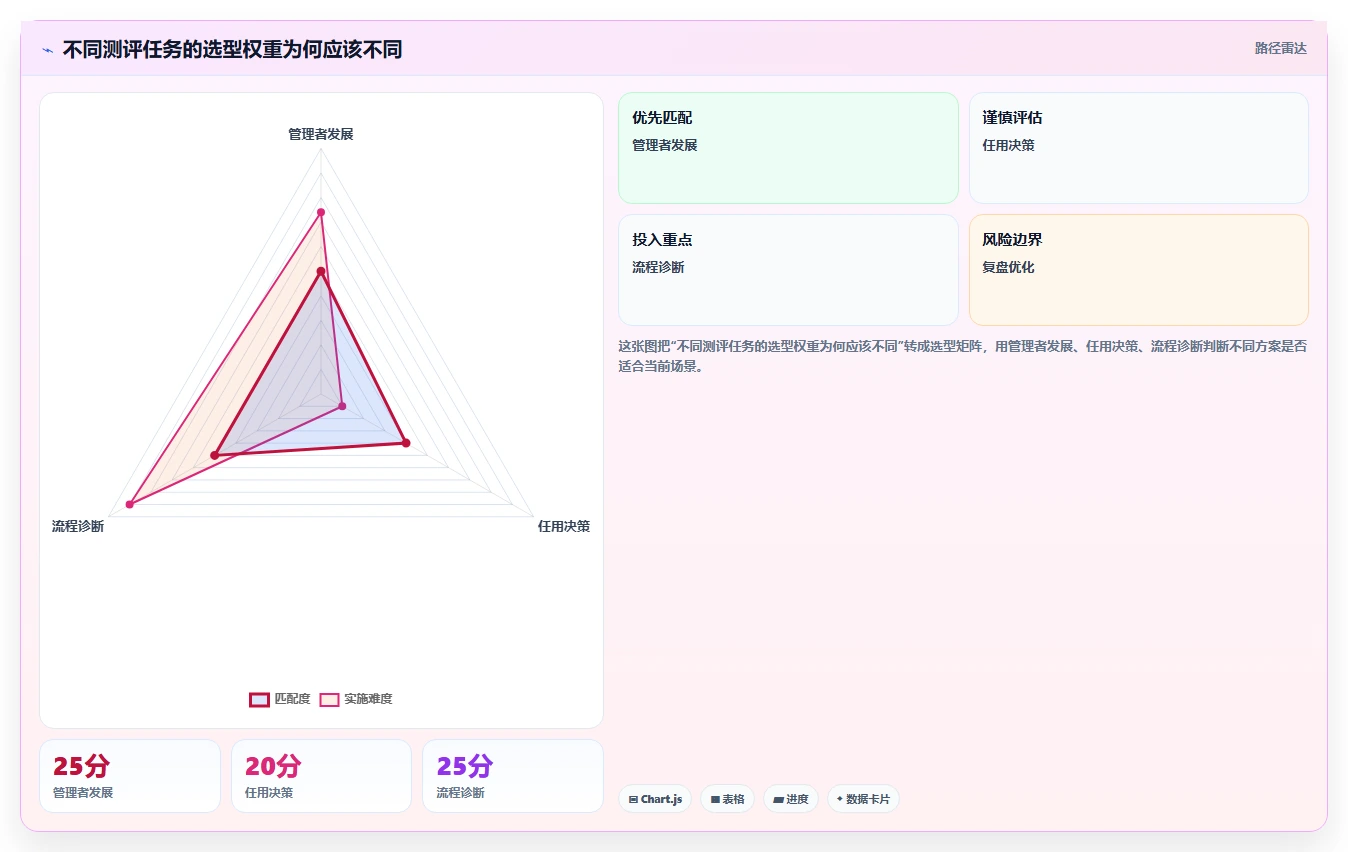Viewport: 1348px width, 852px height.
Task: Click 复盘优化 text in 风险边界 card
Action: [1008, 267]
